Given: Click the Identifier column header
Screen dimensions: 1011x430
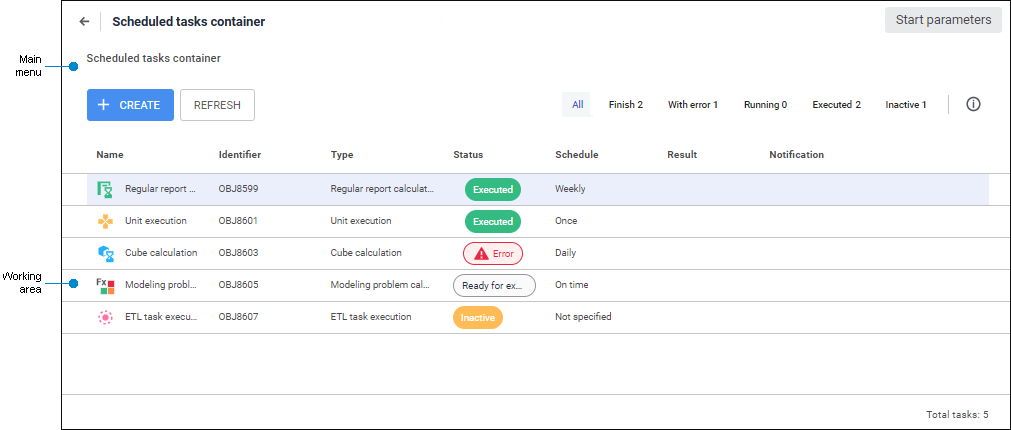Looking at the screenshot, I should (x=240, y=155).
